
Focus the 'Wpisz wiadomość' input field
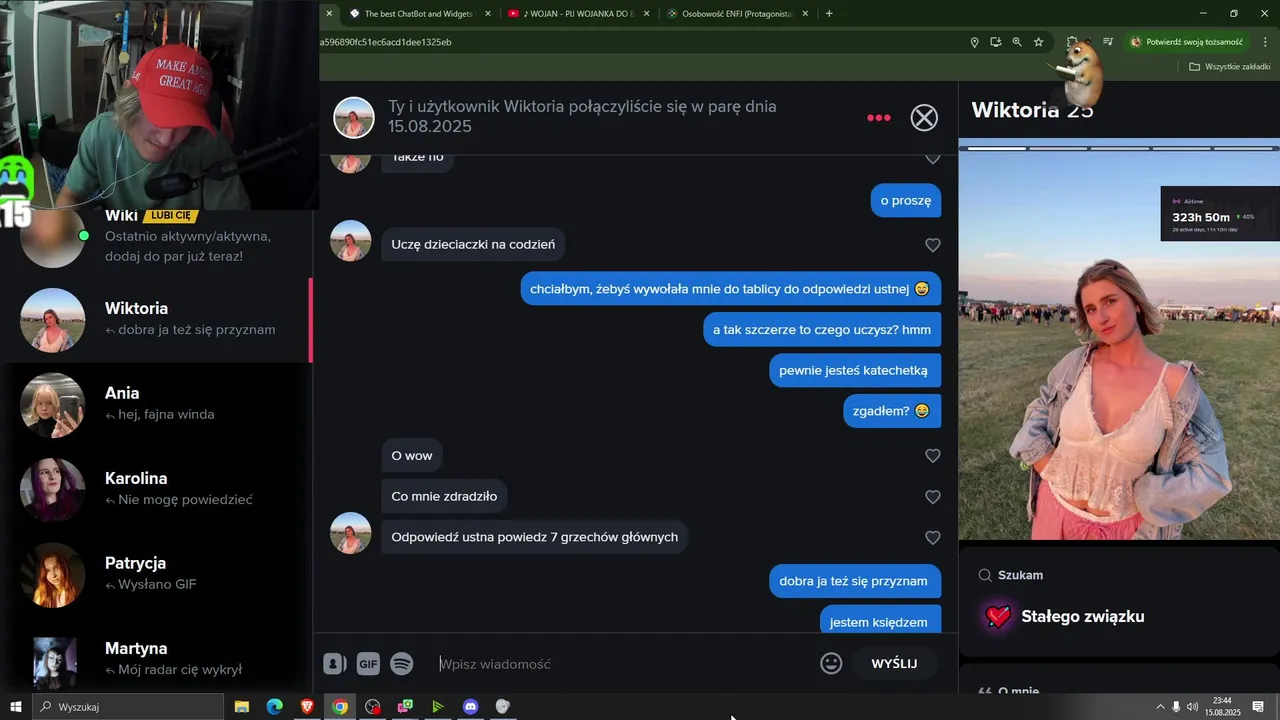pyautogui.click(x=625, y=664)
